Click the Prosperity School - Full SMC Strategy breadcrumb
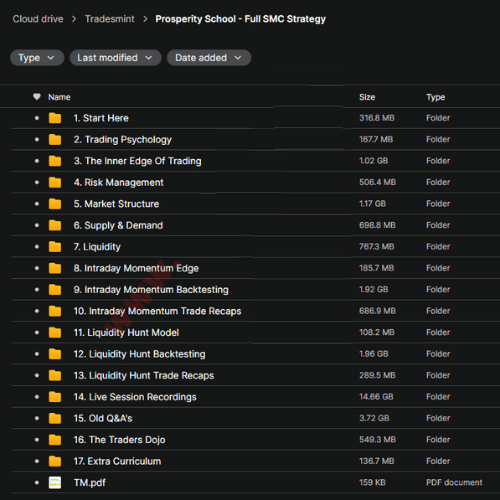Screen dimensions: 500x500 pos(241,19)
